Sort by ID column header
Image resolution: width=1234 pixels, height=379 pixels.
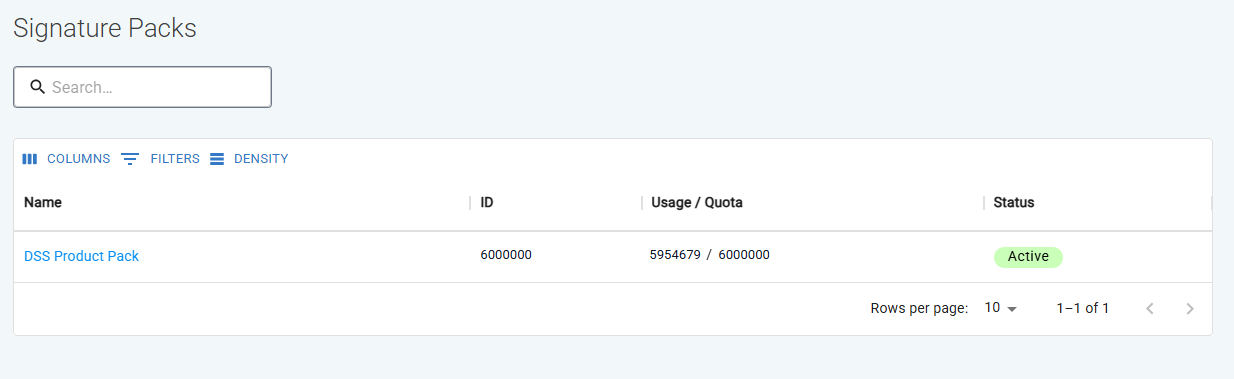487,202
